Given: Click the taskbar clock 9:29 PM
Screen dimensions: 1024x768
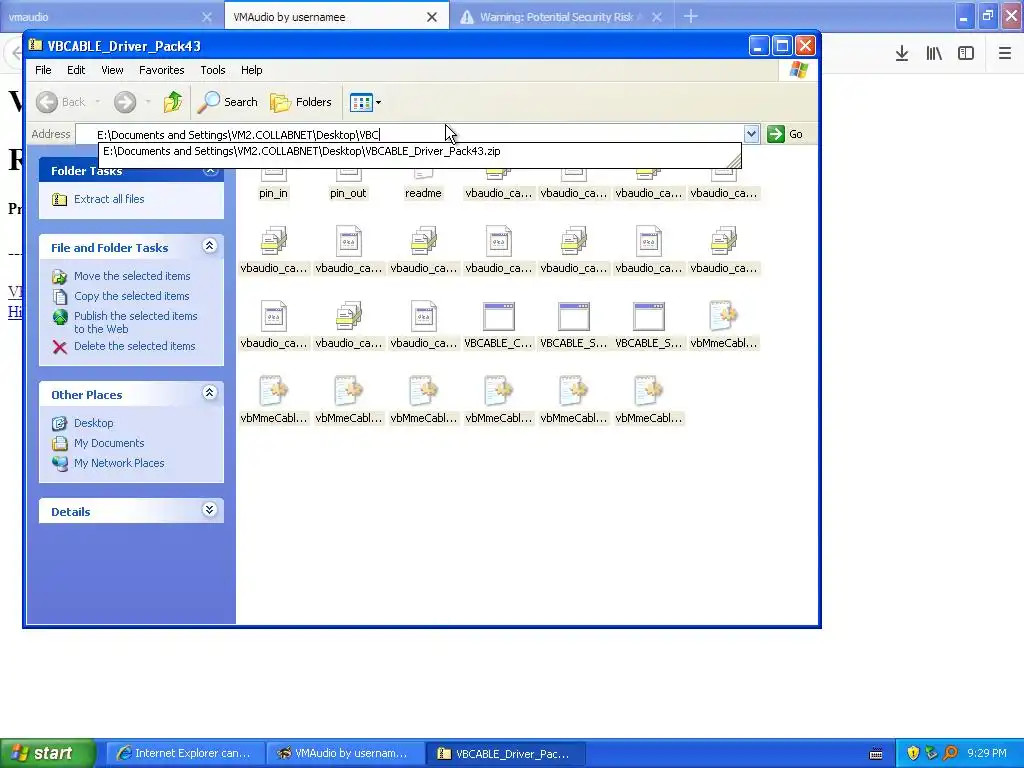Looking at the screenshot, I should coord(987,754).
